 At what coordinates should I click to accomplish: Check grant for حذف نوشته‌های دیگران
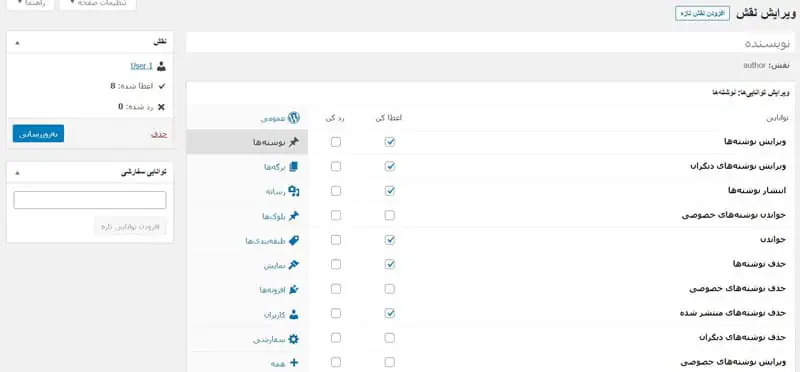[390, 338]
